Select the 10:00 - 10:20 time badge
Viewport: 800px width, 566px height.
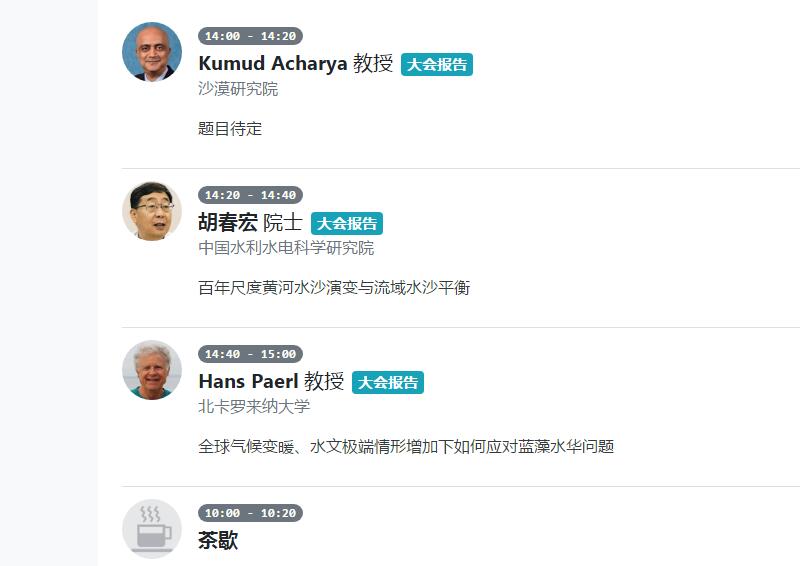pyautogui.click(x=250, y=513)
